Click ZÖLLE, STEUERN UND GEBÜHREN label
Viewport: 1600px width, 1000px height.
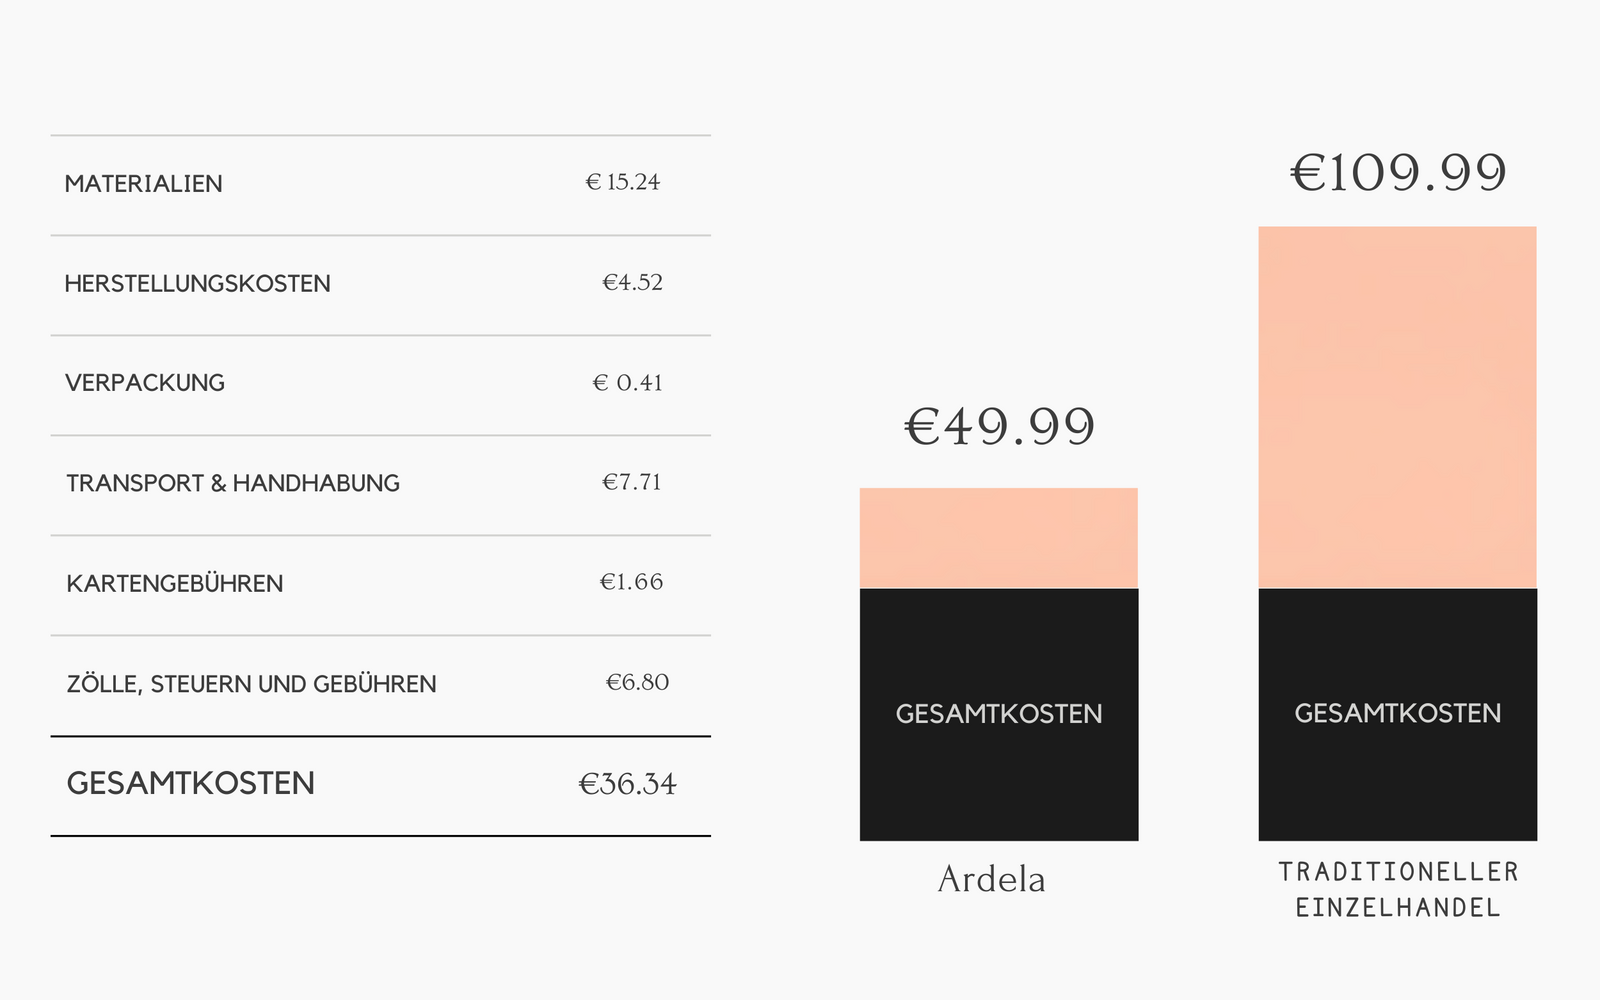click(x=251, y=684)
